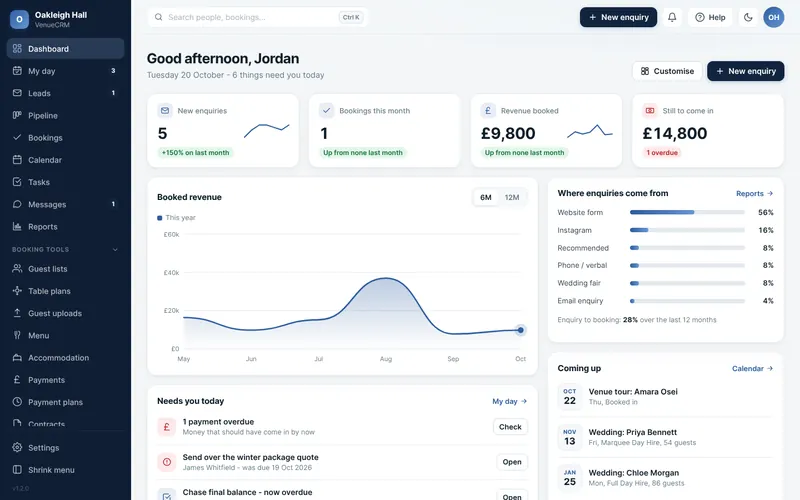Go to Leads in the sidebar
Viewport: 800px width, 500px height.
pyautogui.click(x=65, y=93)
